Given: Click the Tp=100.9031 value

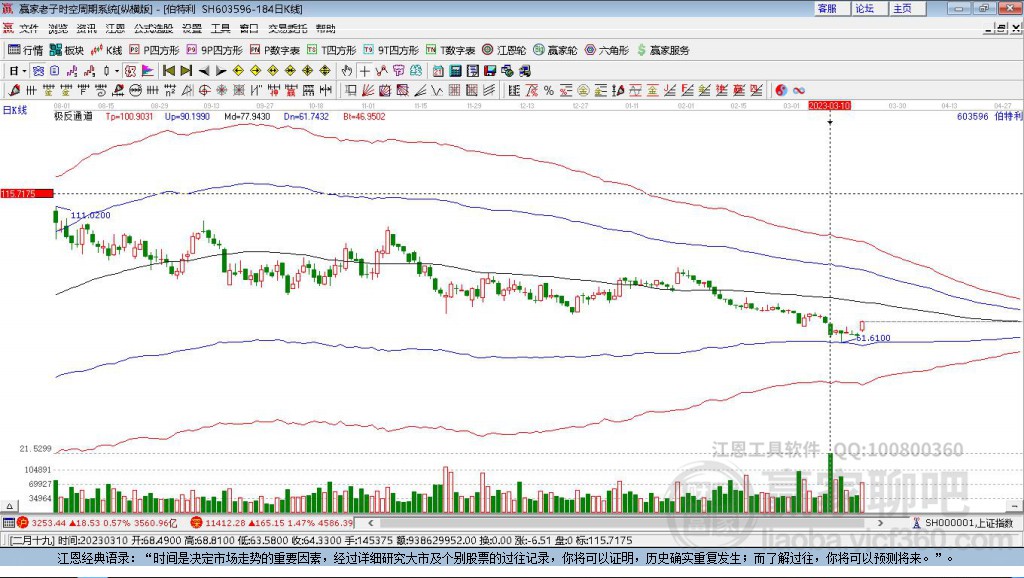Looking at the screenshot, I should [129, 116].
